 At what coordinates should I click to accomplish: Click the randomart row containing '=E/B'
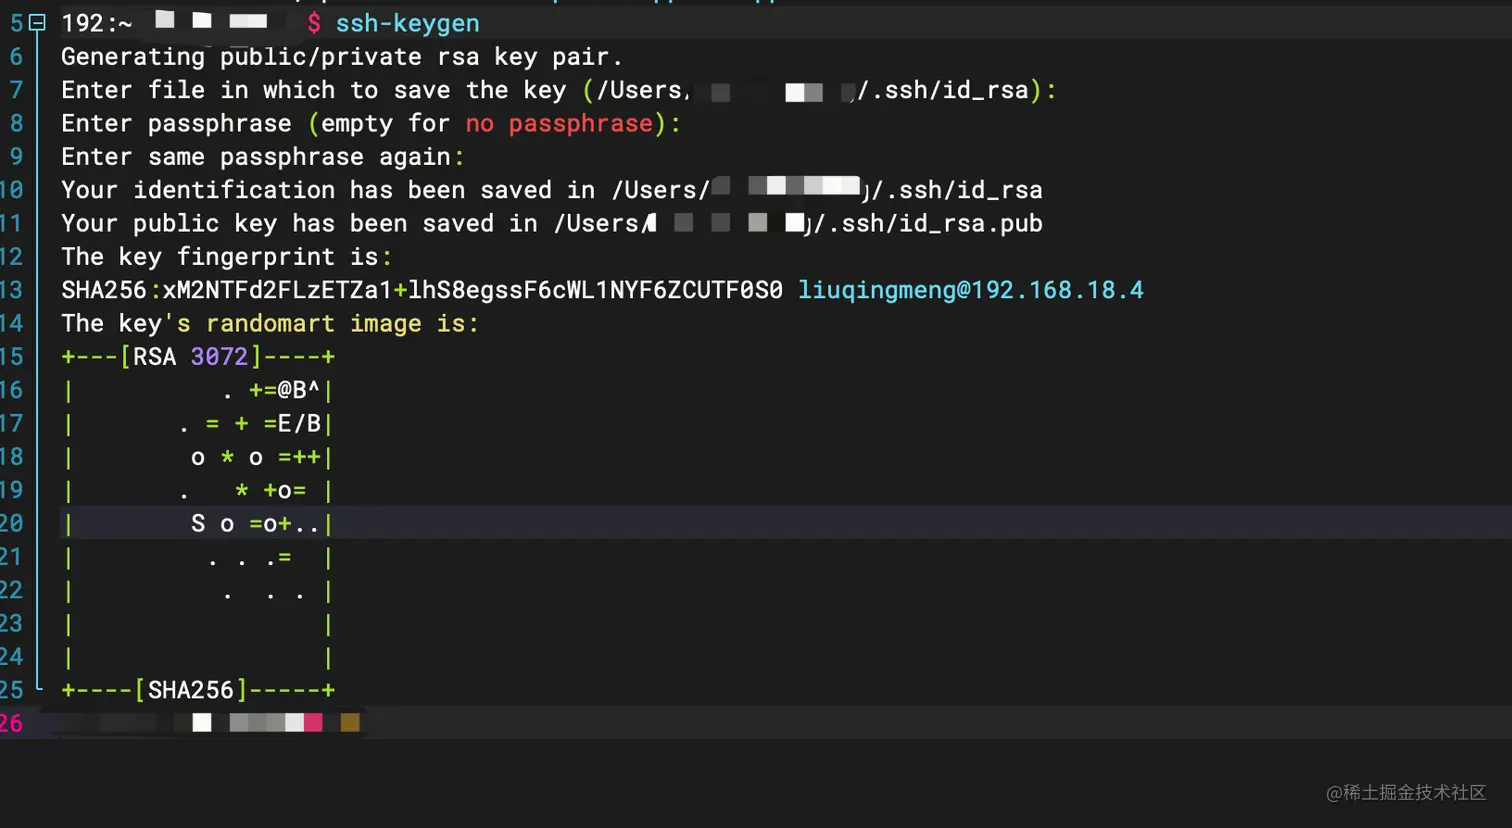click(x=198, y=423)
